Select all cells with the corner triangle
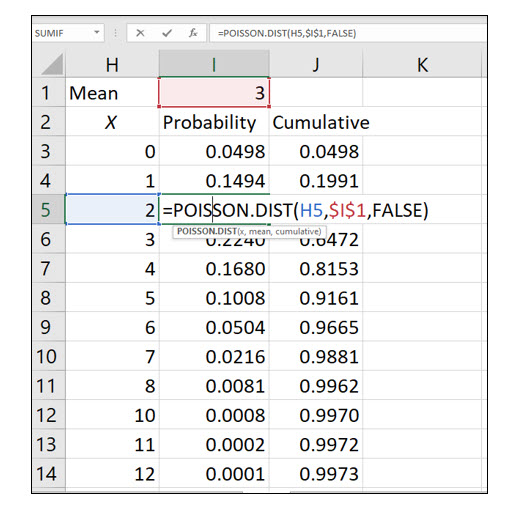 [52, 64]
